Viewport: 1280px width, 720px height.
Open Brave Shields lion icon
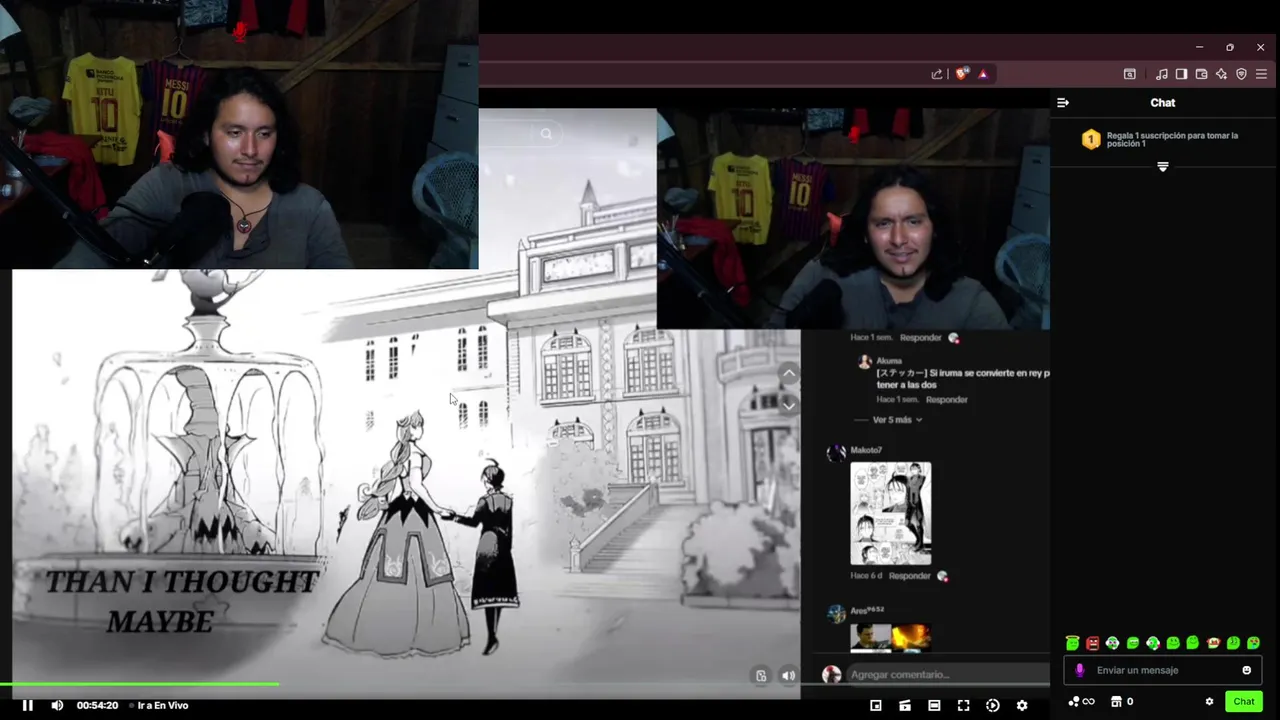tap(962, 74)
